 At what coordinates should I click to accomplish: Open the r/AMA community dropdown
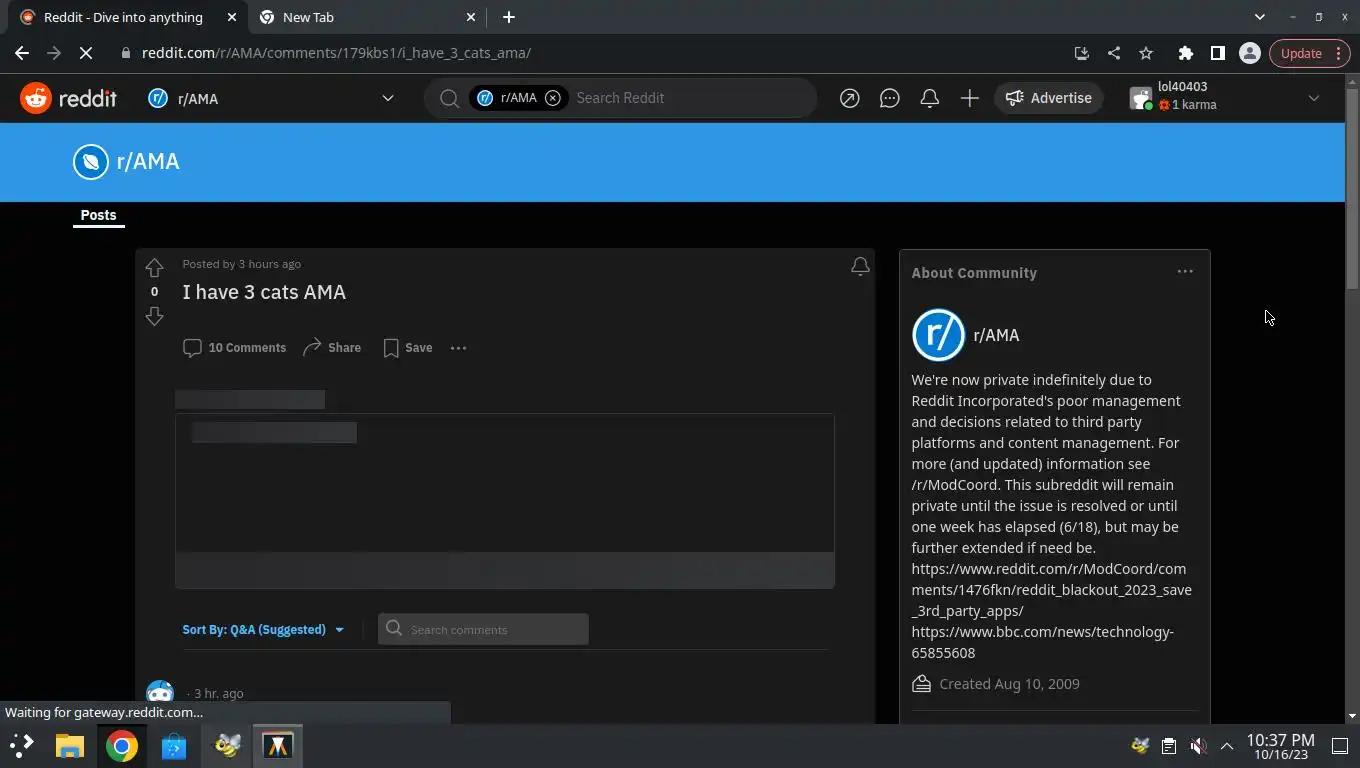tap(271, 98)
